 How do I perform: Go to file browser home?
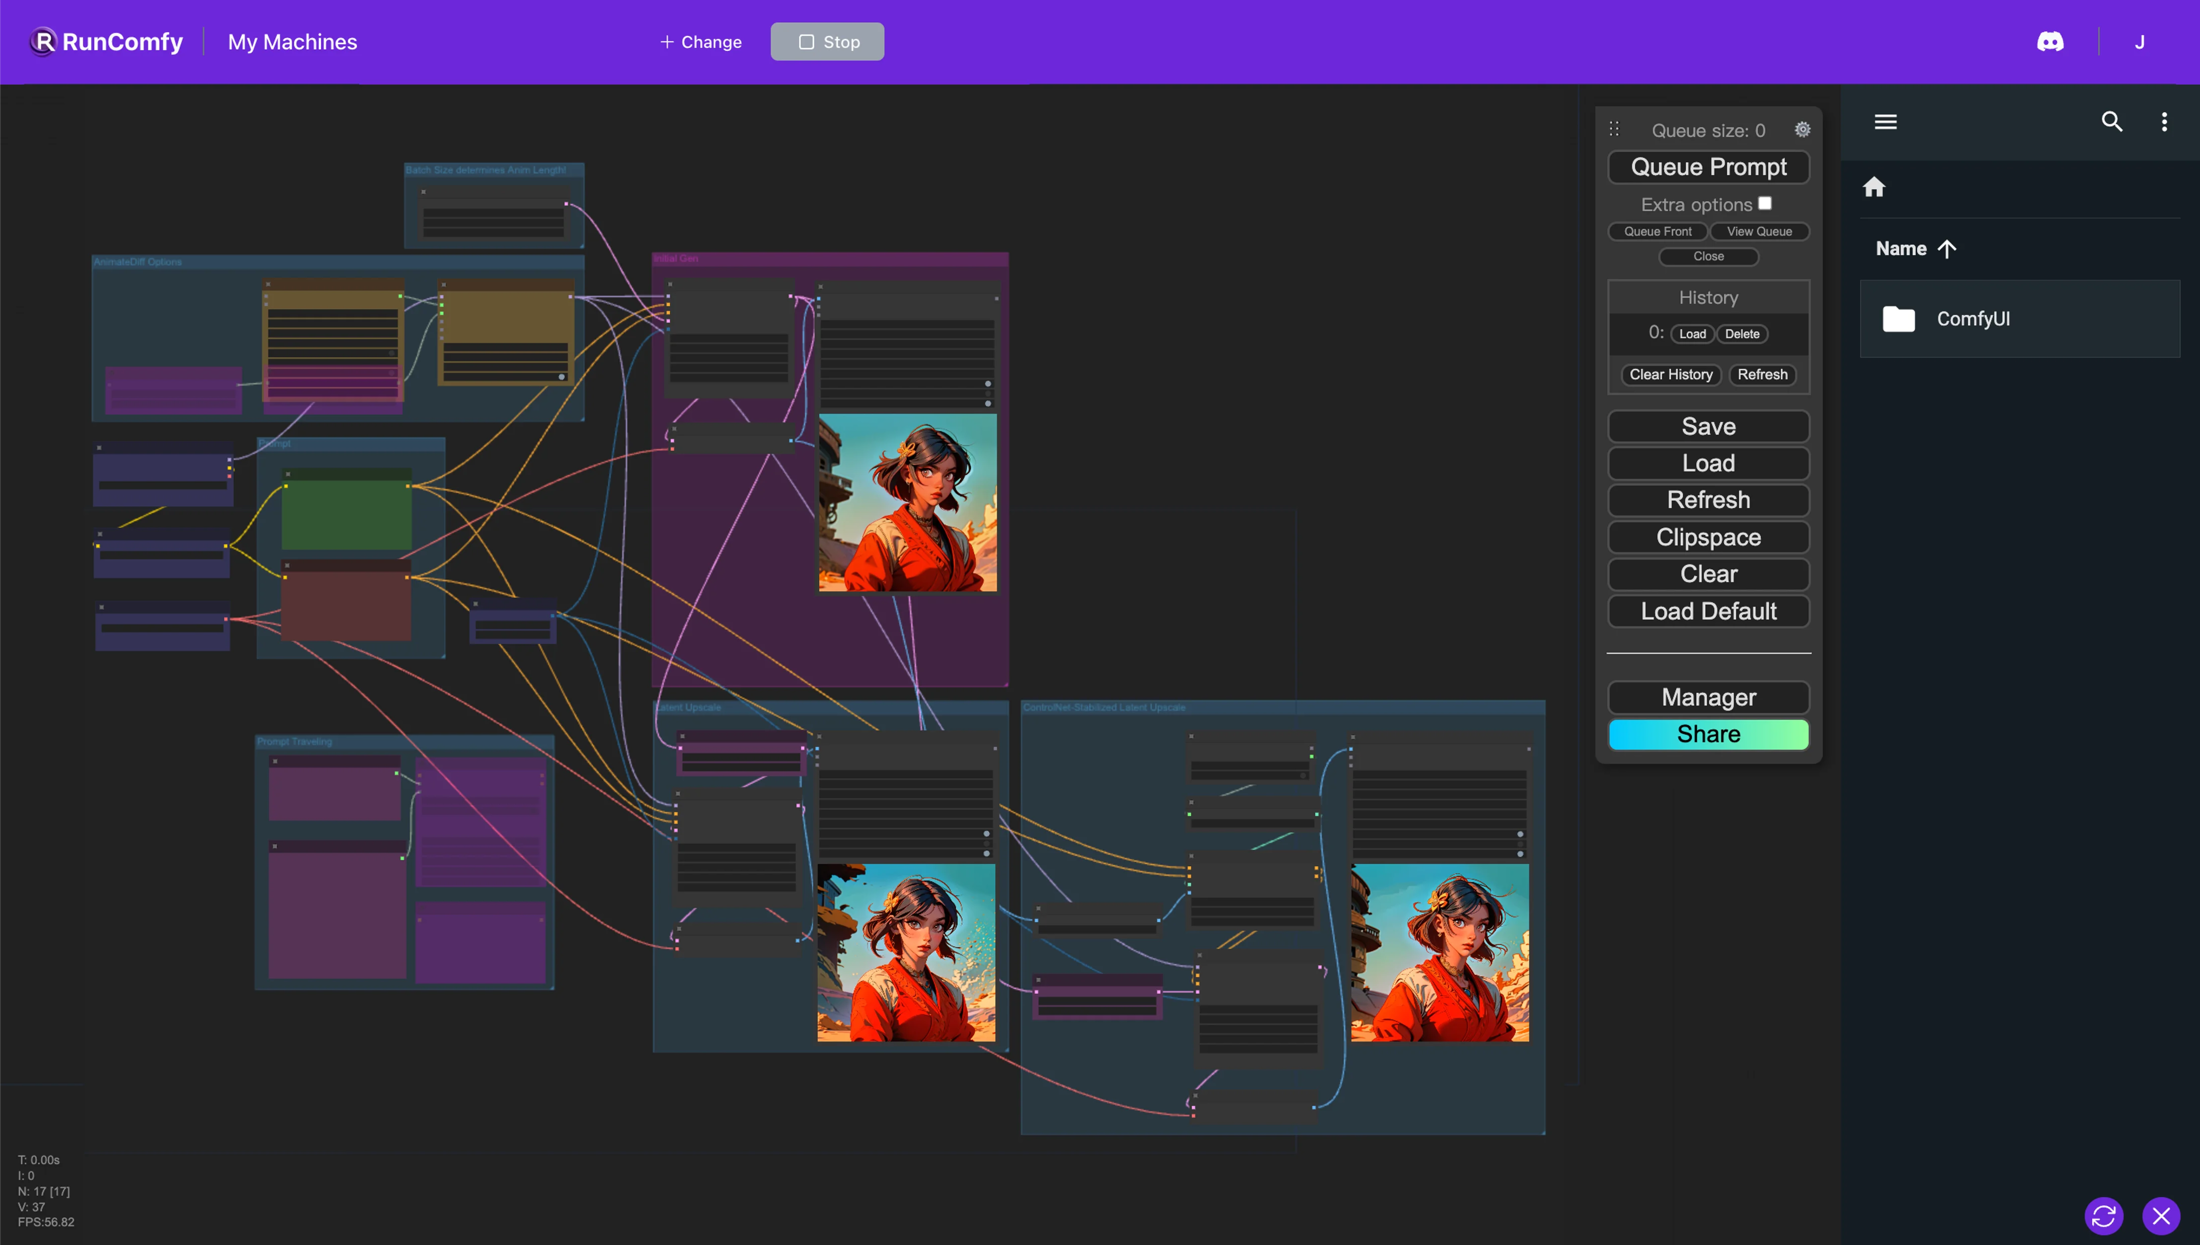pos(1873,186)
